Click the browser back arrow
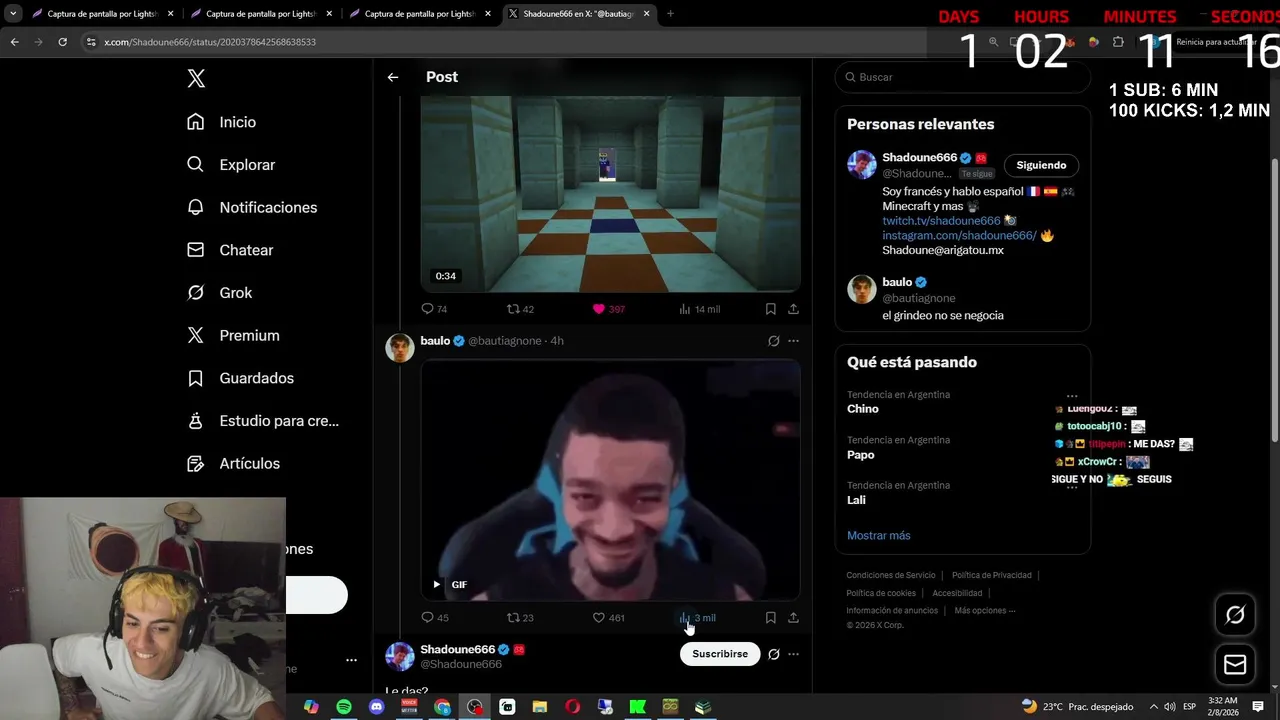 pos(14,42)
